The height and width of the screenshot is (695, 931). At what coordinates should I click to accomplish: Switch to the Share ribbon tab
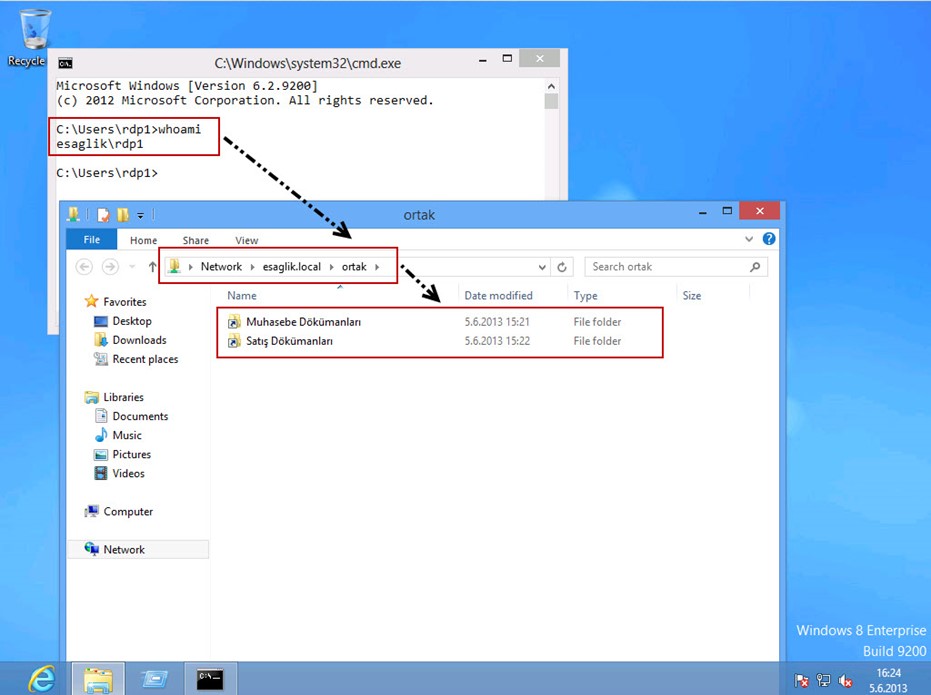point(195,240)
